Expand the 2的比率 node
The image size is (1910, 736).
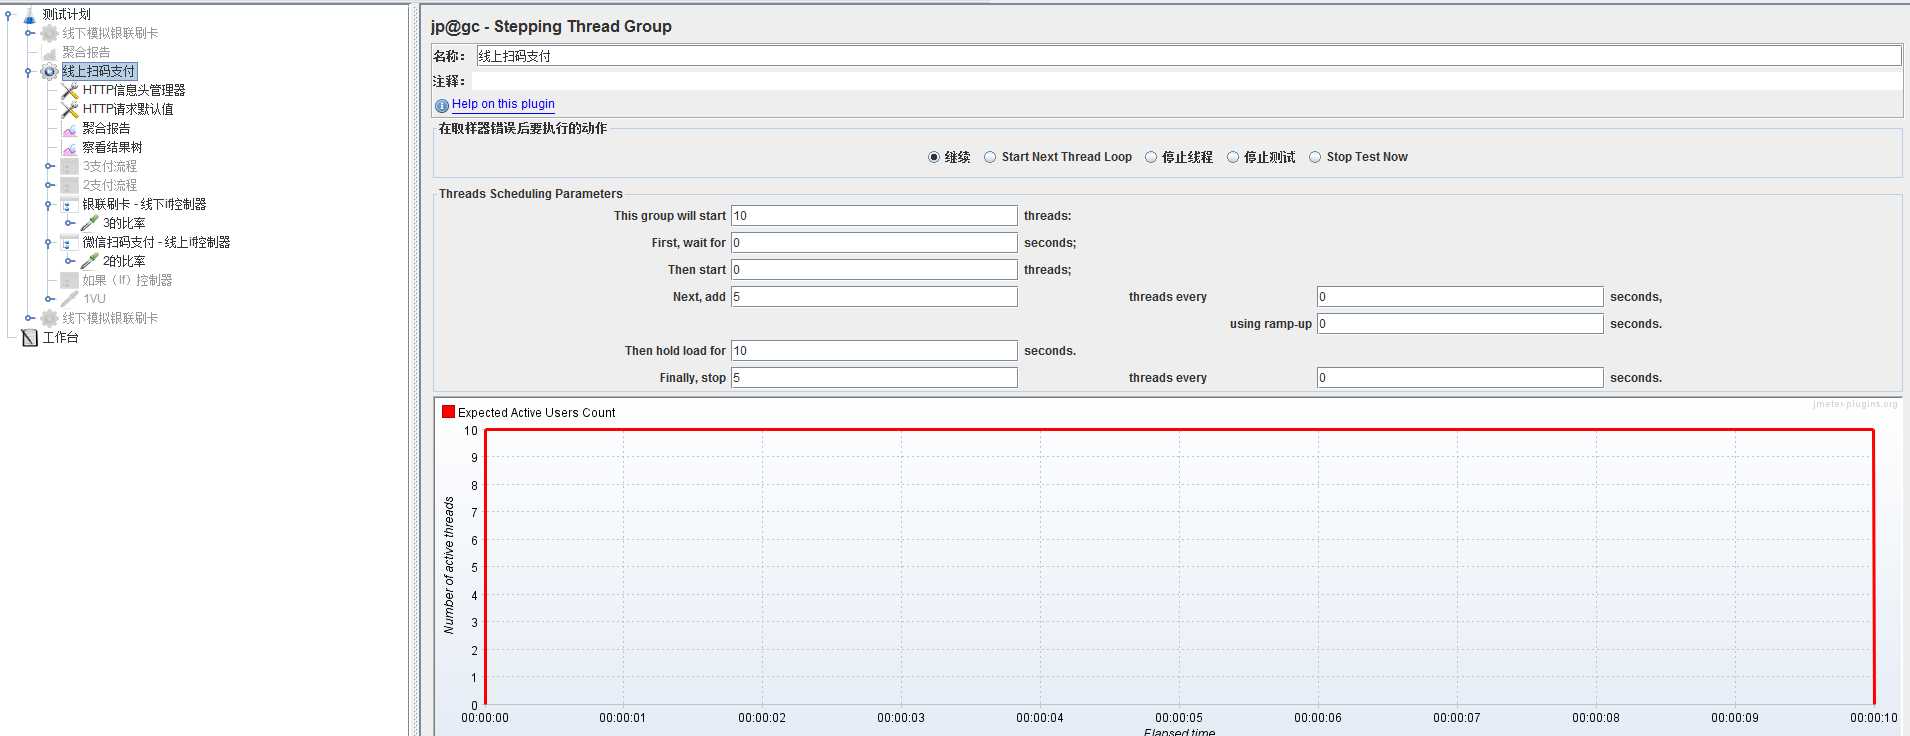click(x=70, y=261)
